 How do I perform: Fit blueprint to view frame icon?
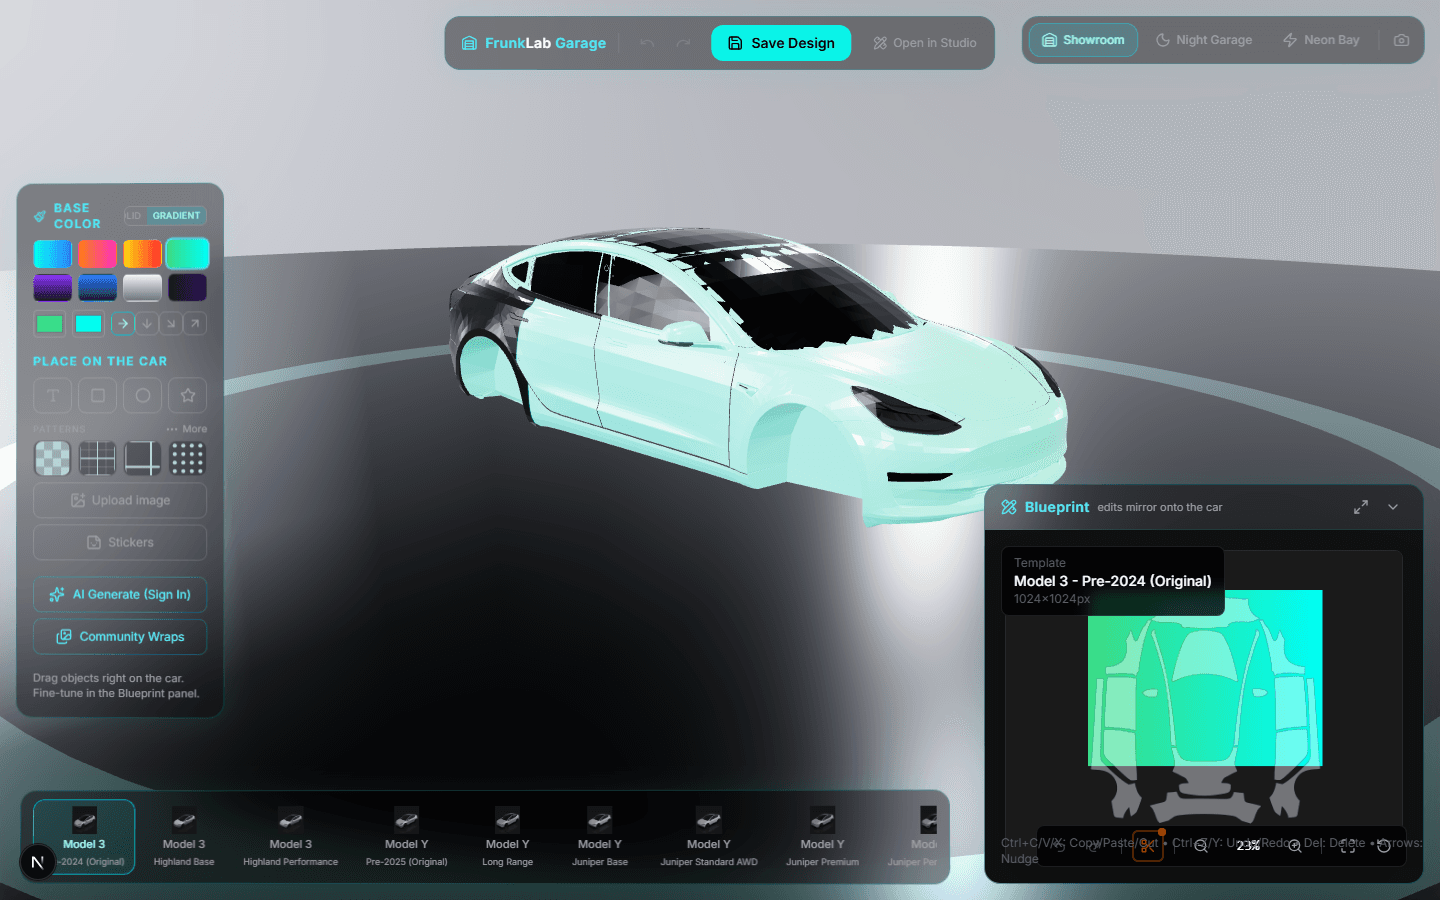(x=1348, y=846)
